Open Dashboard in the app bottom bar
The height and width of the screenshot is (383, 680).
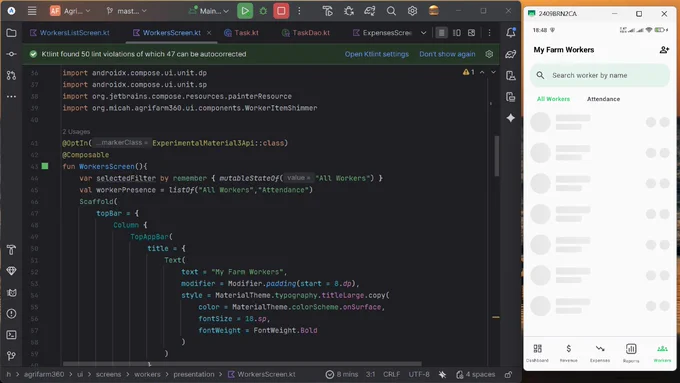pos(537,353)
